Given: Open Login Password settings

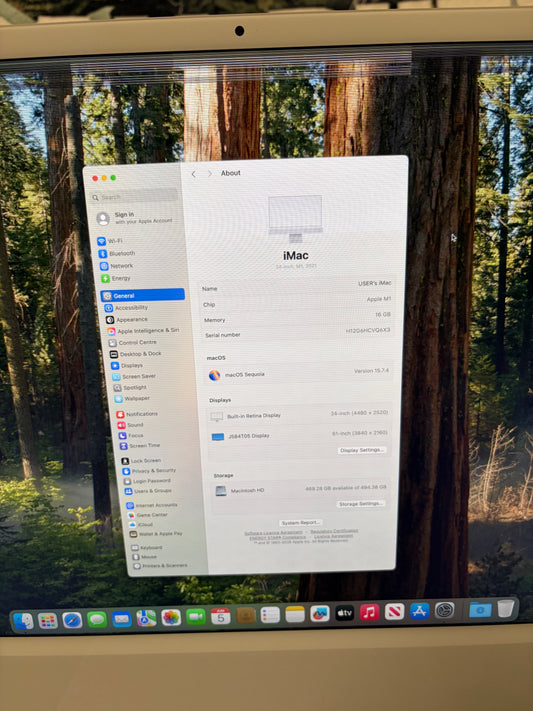Looking at the screenshot, I should click(147, 481).
